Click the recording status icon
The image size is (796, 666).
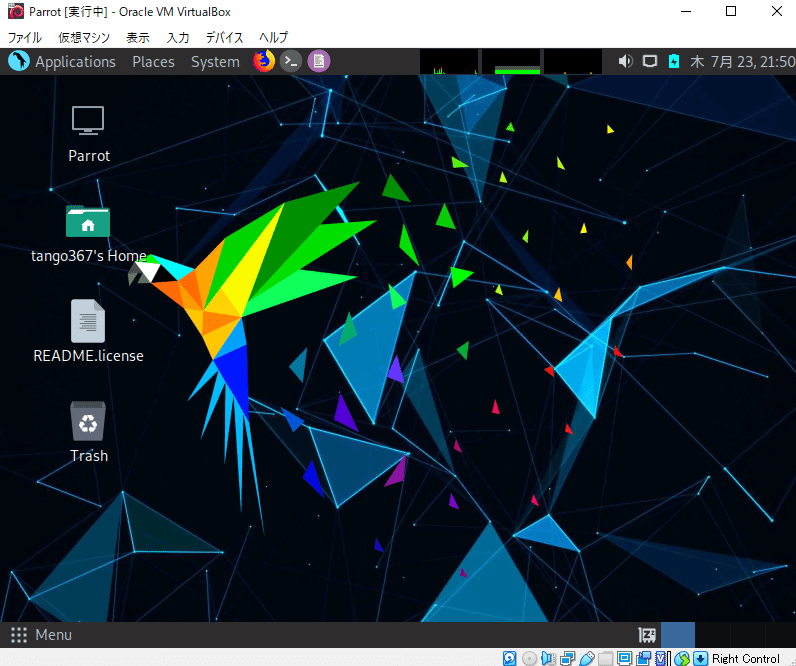[x=644, y=658]
